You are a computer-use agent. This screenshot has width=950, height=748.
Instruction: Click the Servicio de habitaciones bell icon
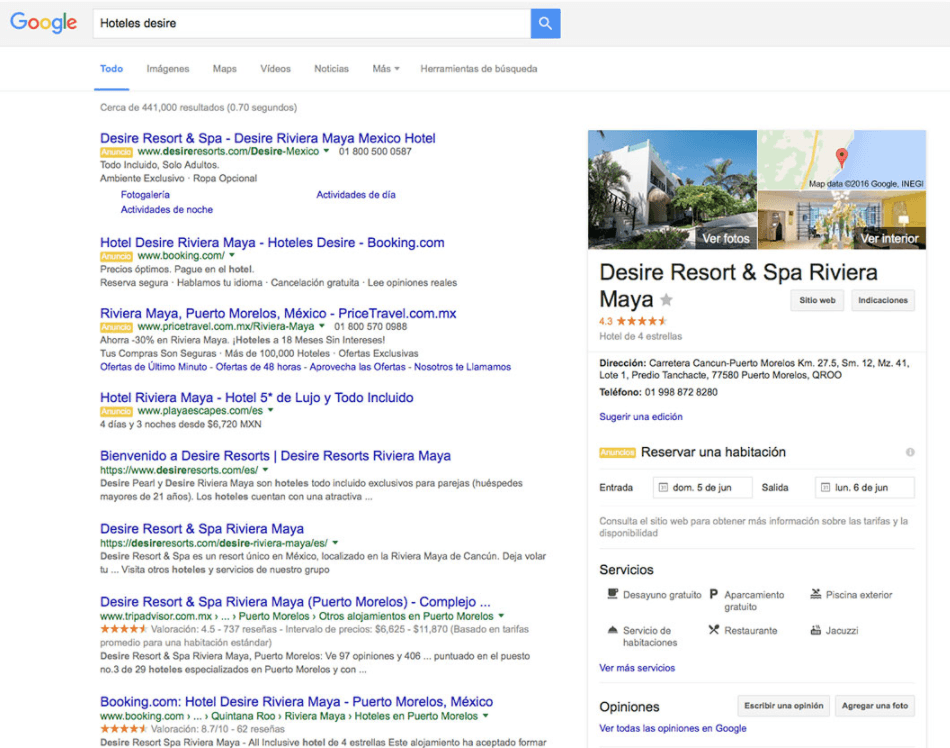[613, 630]
